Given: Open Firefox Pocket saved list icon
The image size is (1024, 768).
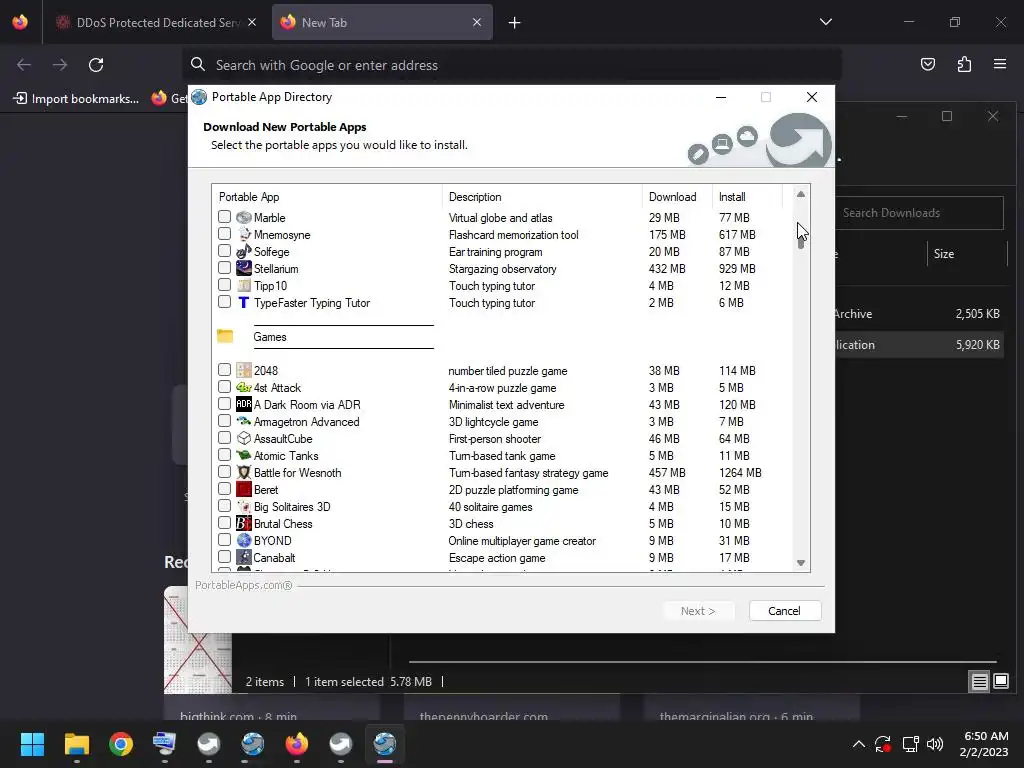Looking at the screenshot, I should tap(927, 64).
